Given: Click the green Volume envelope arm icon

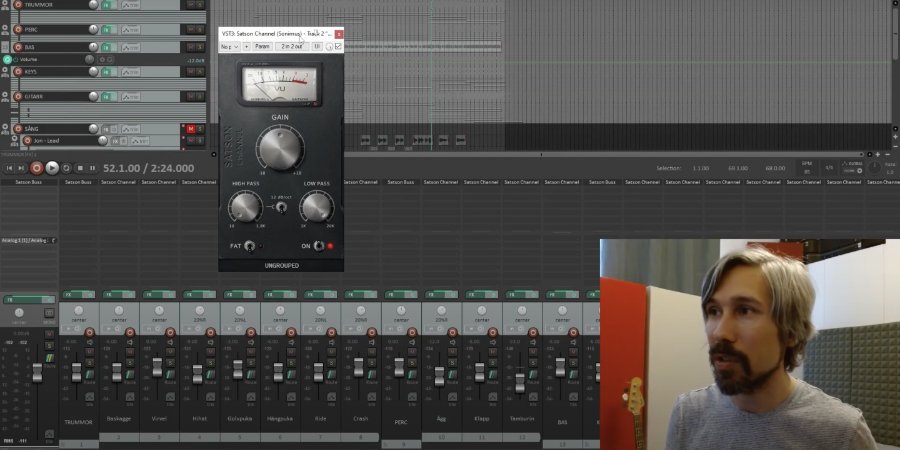Looking at the screenshot, I should (7, 60).
